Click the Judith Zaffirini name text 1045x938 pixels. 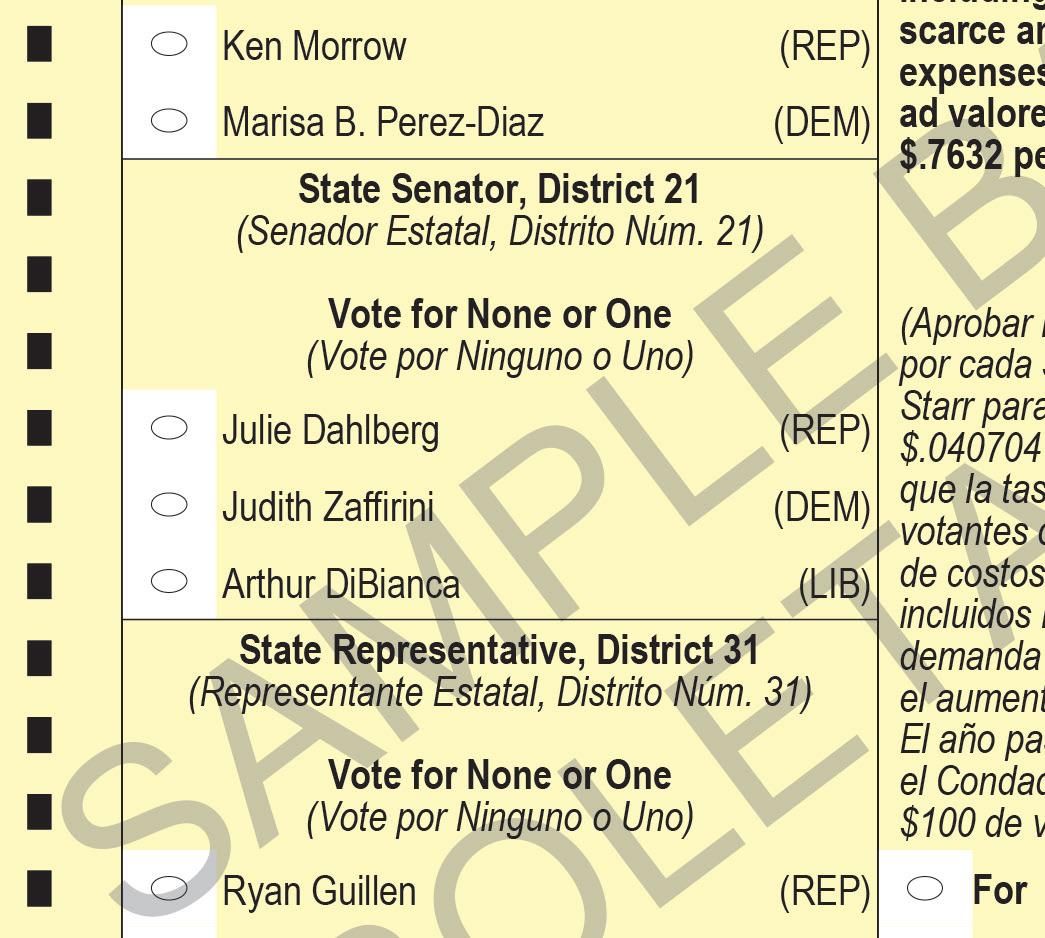click(328, 508)
